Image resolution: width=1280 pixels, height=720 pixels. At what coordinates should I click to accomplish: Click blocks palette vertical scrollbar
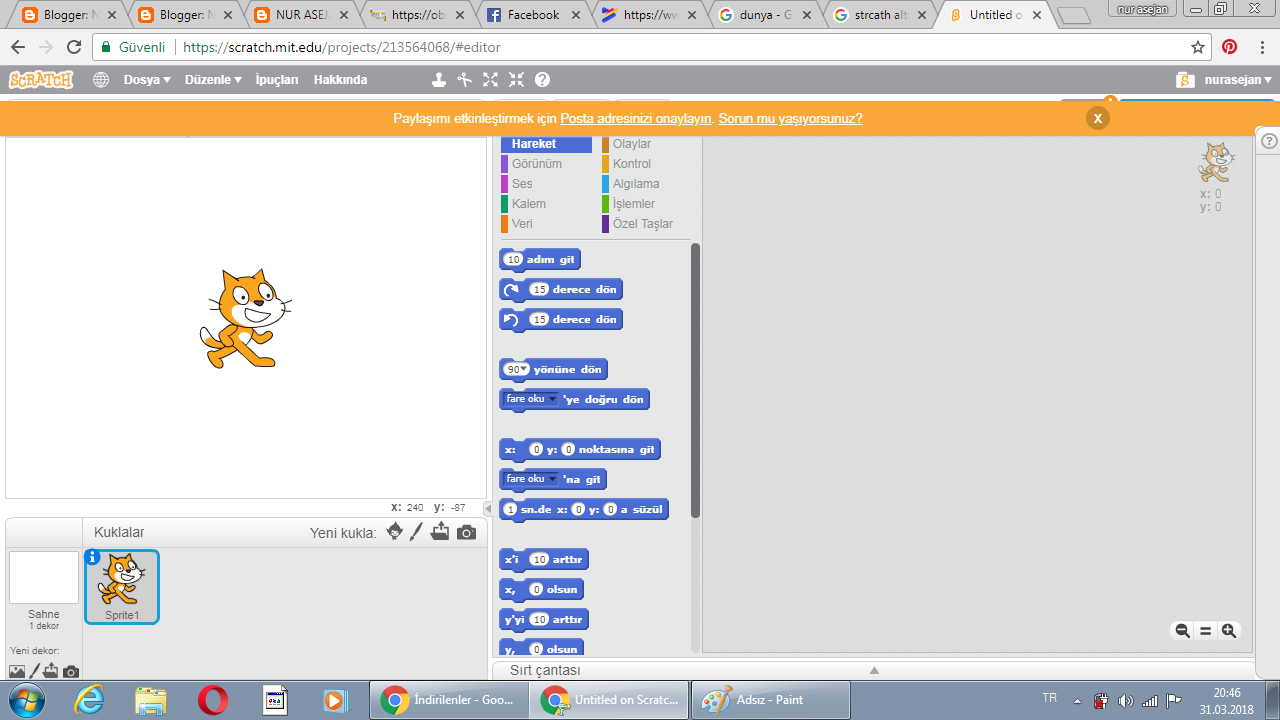click(695, 380)
